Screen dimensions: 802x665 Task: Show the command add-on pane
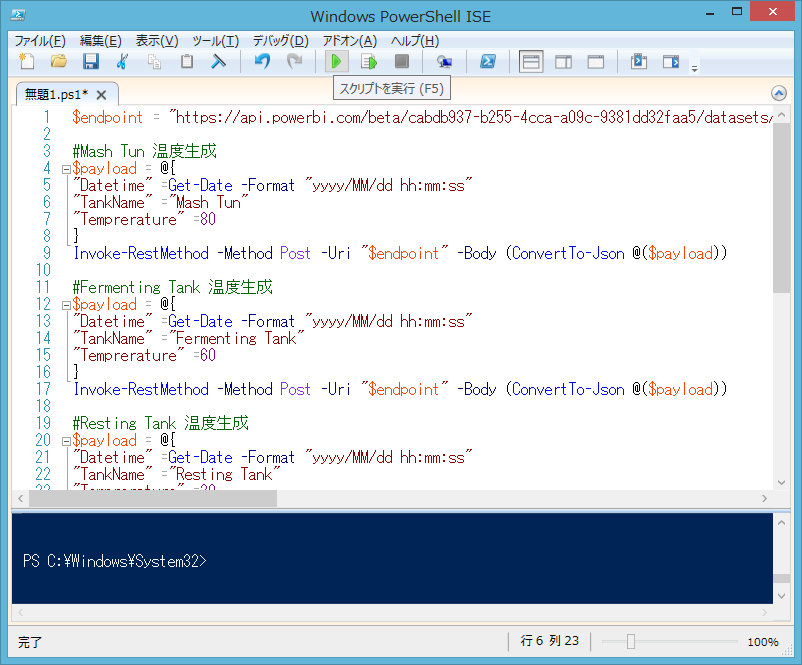click(x=671, y=61)
